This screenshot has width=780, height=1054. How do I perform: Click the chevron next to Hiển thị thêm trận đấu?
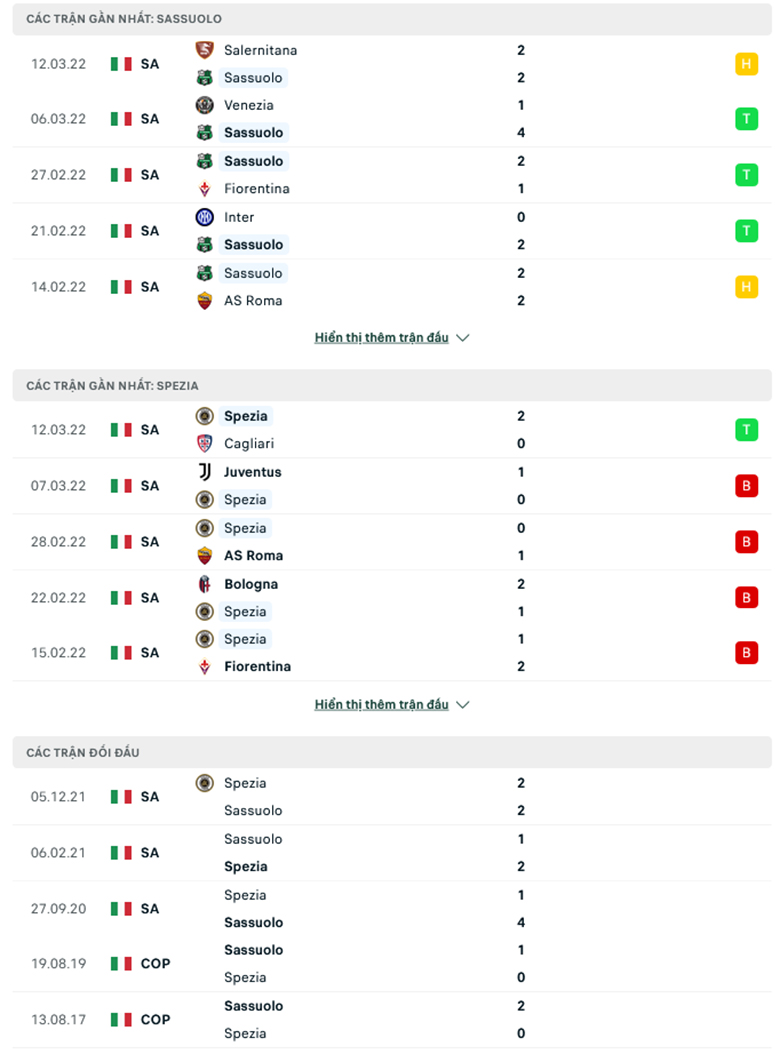tap(462, 337)
